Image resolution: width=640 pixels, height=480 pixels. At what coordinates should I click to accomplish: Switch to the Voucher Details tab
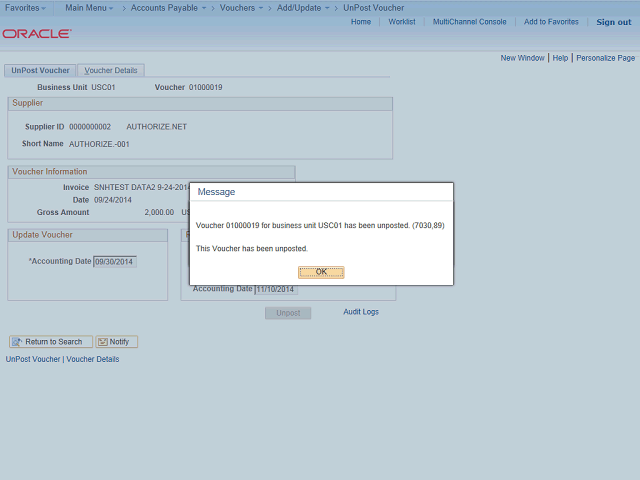point(111,70)
